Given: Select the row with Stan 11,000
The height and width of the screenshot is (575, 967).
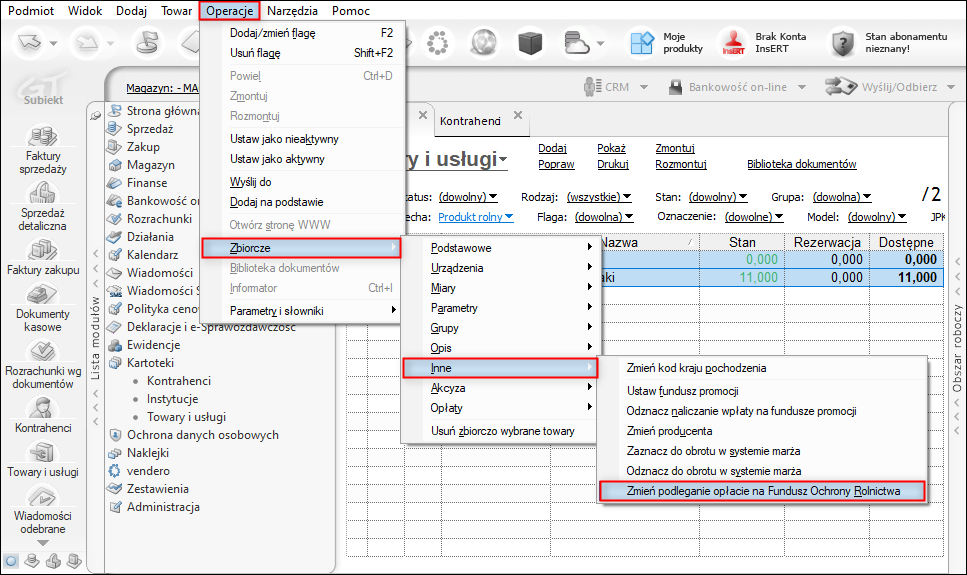Looking at the screenshot, I should click(645, 278).
